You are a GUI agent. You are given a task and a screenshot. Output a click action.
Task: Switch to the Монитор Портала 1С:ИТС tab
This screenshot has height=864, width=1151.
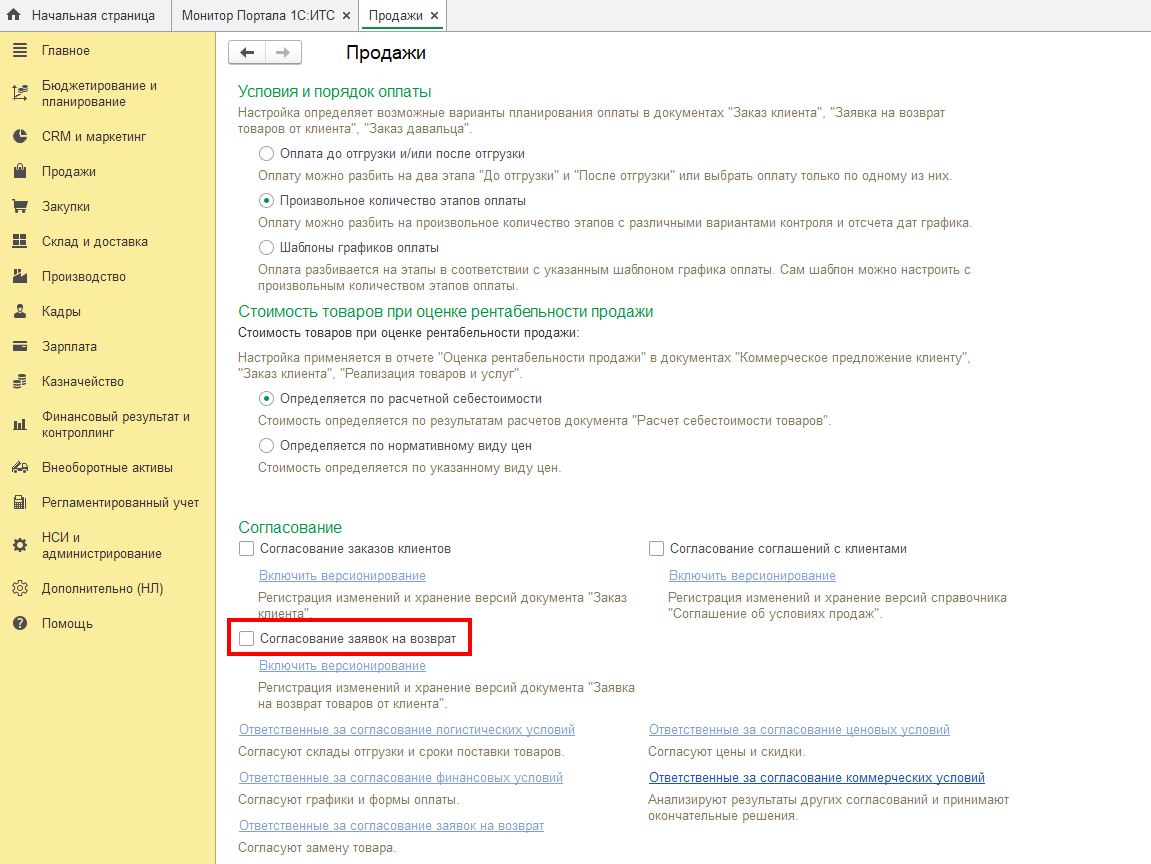coord(266,15)
